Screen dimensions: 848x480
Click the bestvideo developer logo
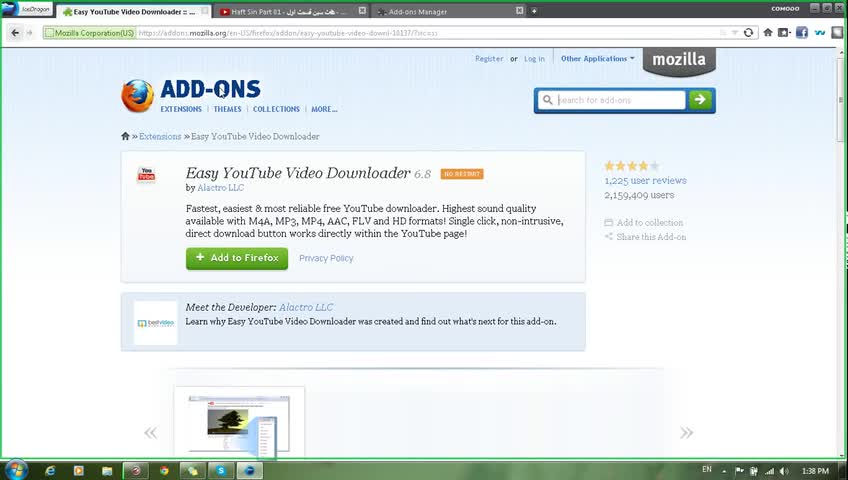(x=156, y=323)
